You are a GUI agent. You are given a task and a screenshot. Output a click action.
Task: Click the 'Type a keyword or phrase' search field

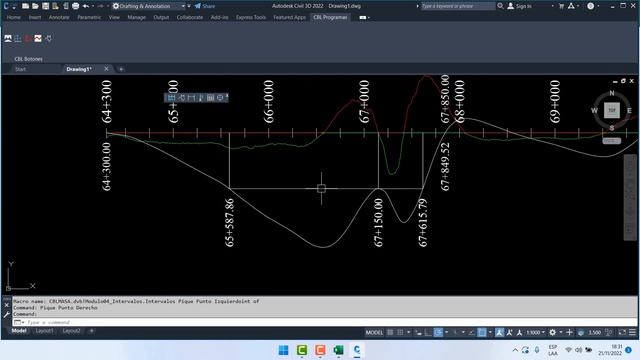click(x=458, y=6)
